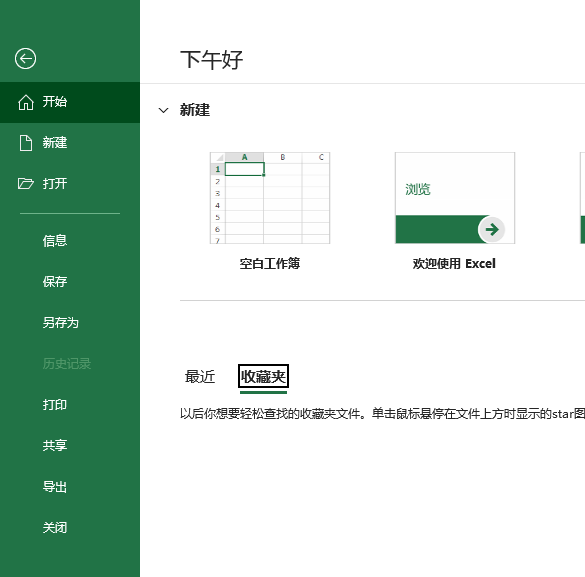Click the 打开 folder icon
The height and width of the screenshot is (577, 585).
(26, 184)
